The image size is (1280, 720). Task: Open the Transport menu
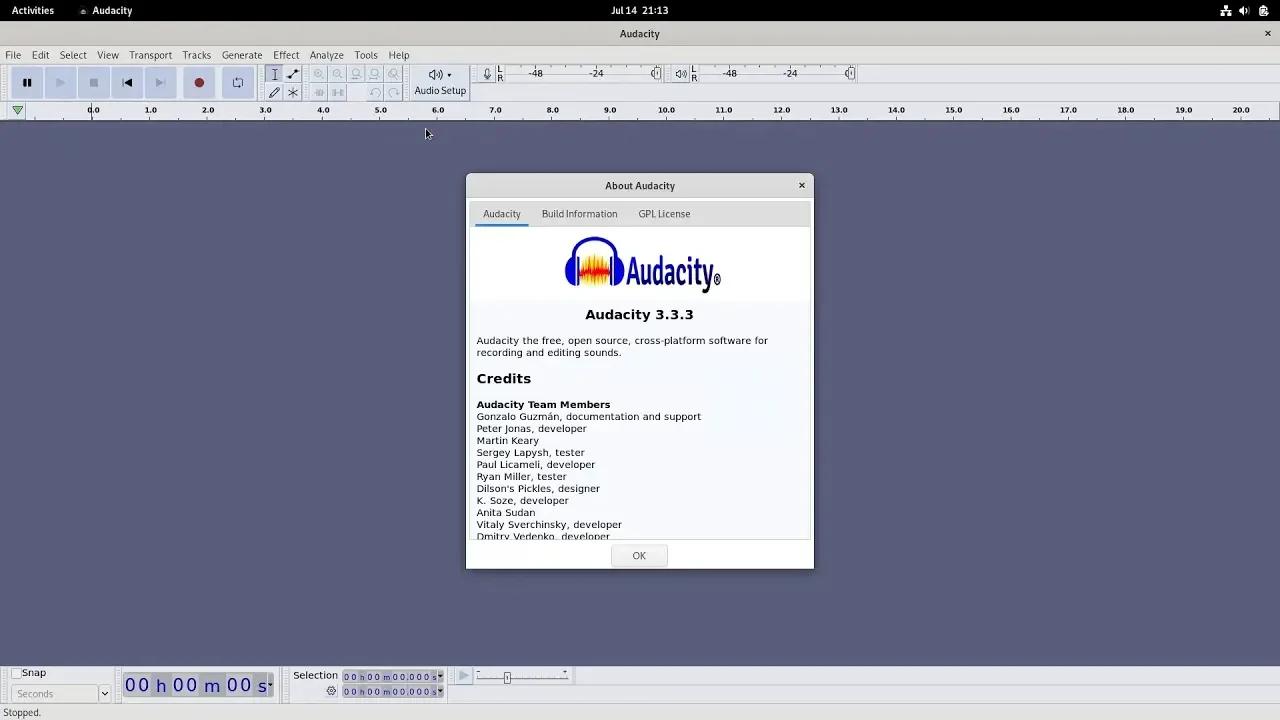coord(150,55)
